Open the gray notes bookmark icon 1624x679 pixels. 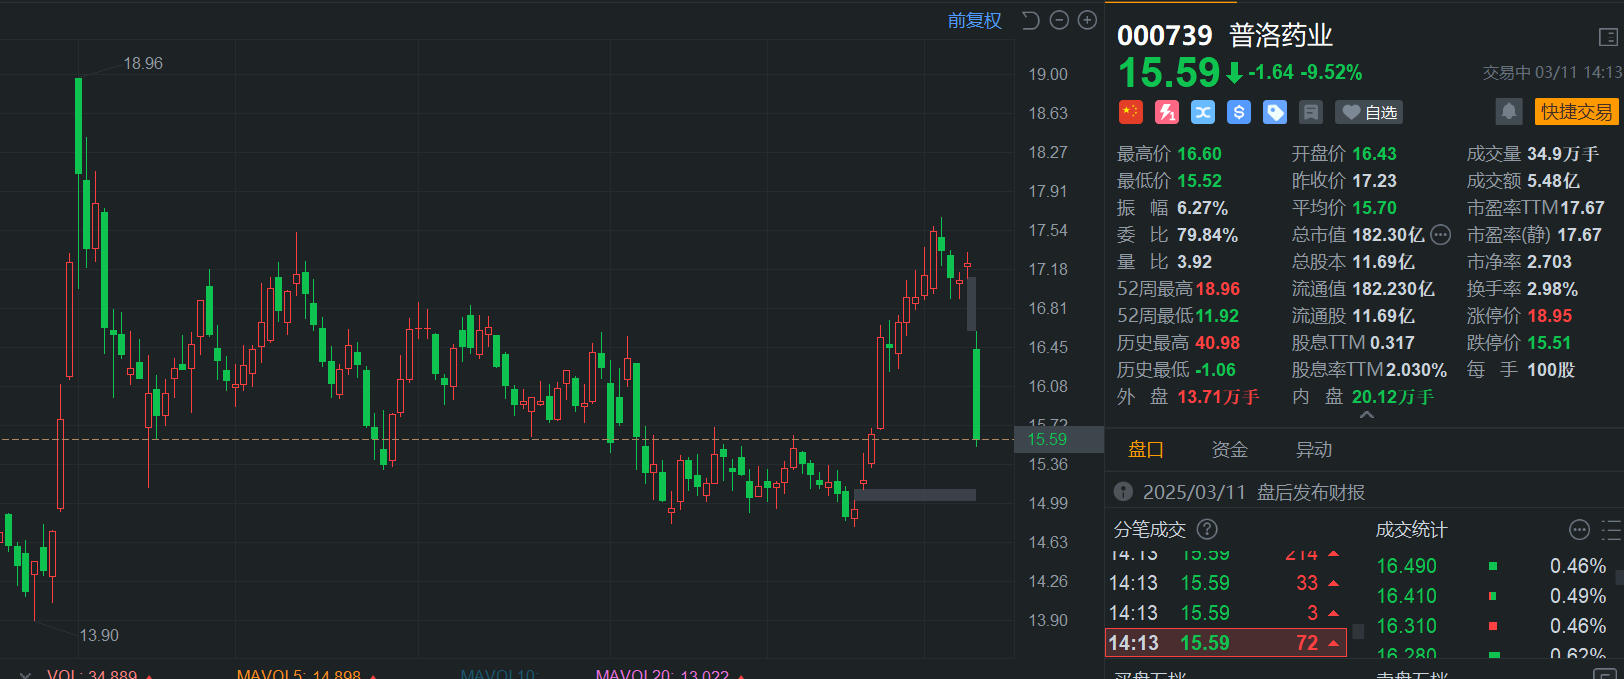tap(1311, 112)
